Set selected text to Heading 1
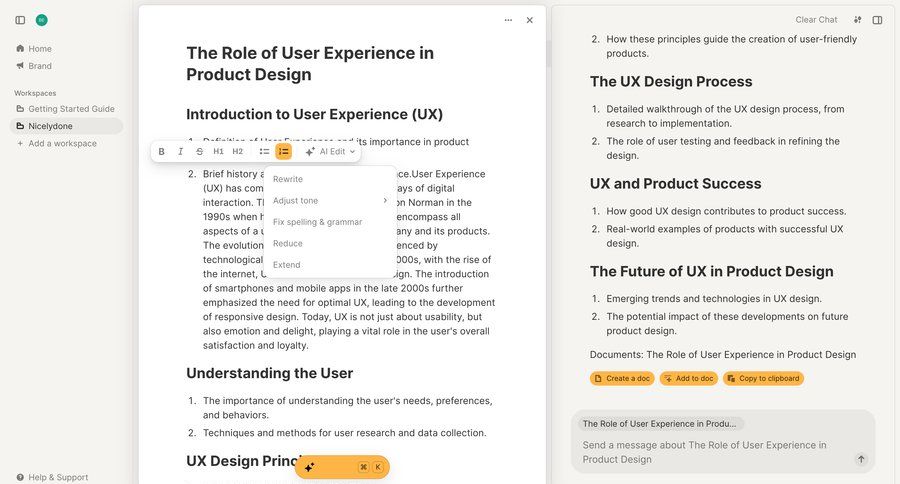The height and width of the screenshot is (484, 900). [x=218, y=152]
